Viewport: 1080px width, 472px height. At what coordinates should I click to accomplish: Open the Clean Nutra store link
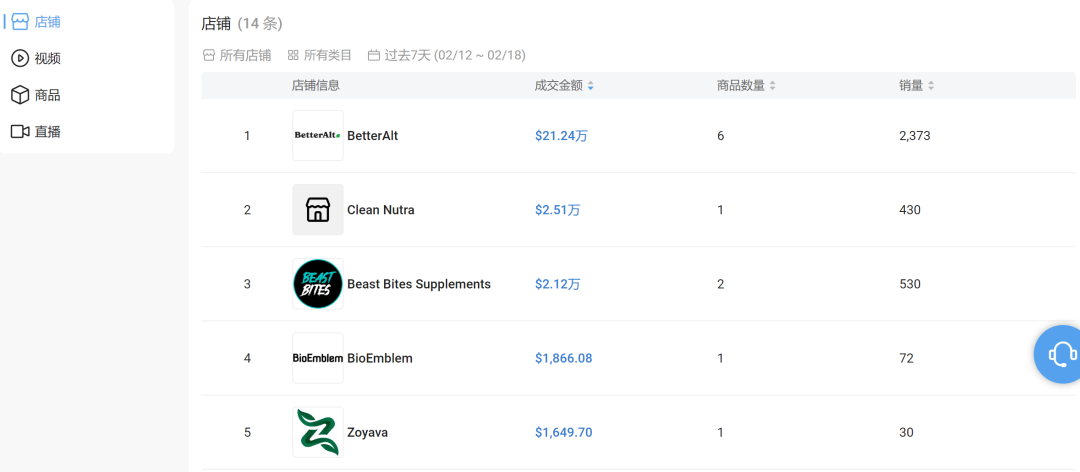coord(381,209)
